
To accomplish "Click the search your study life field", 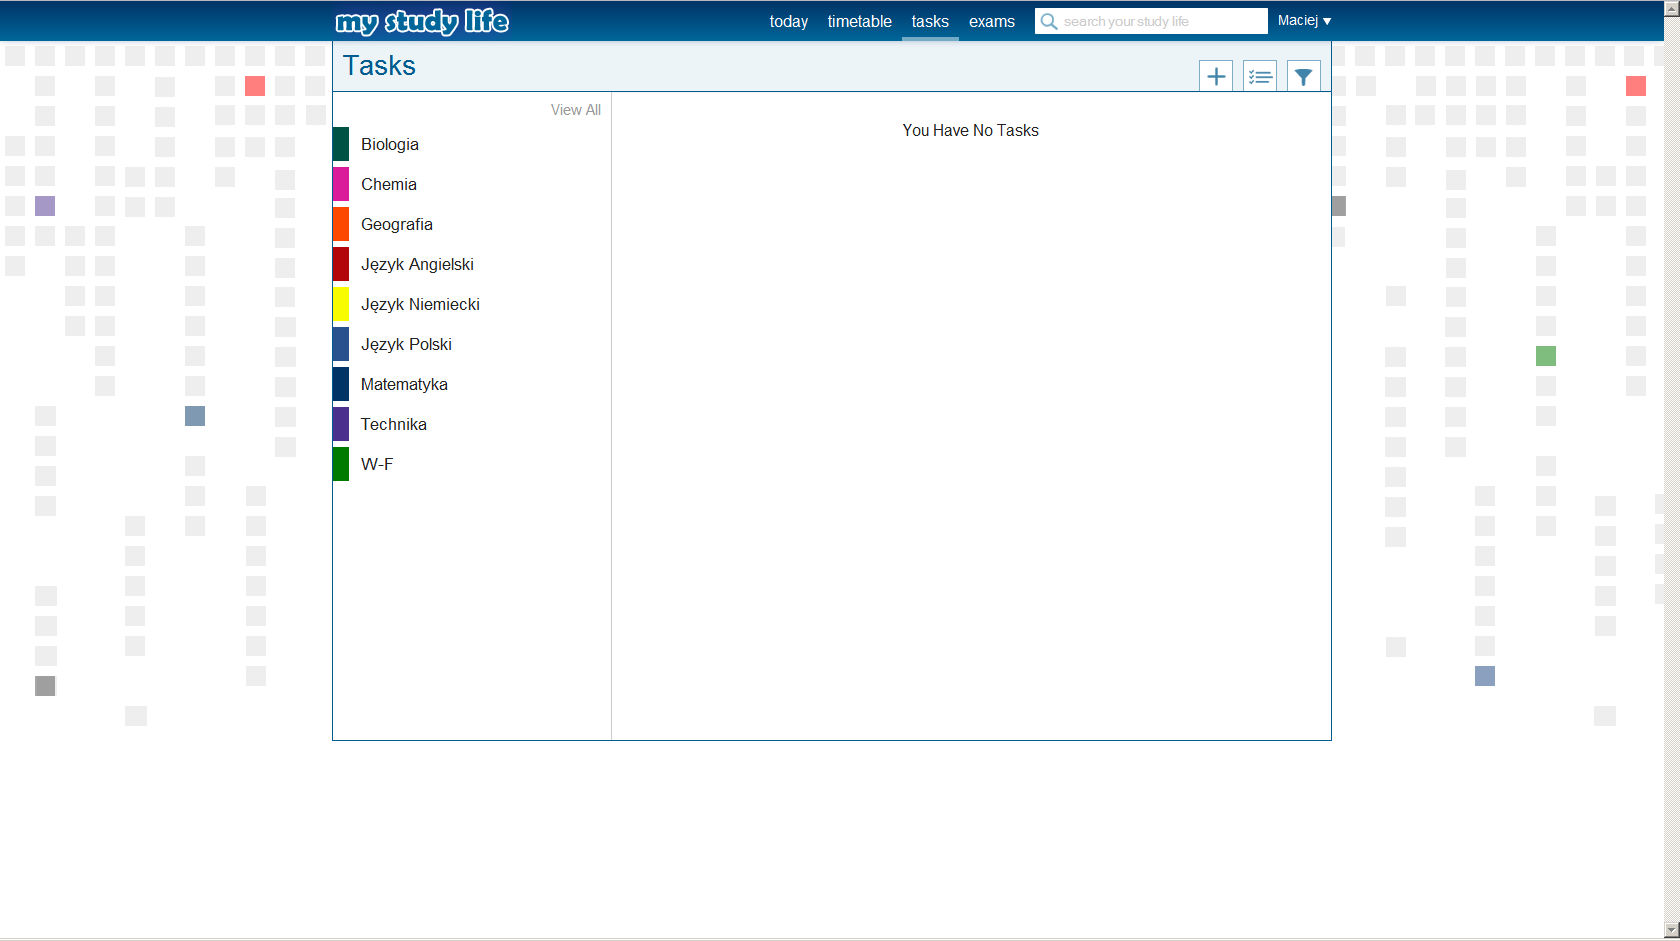I will (1160, 21).
